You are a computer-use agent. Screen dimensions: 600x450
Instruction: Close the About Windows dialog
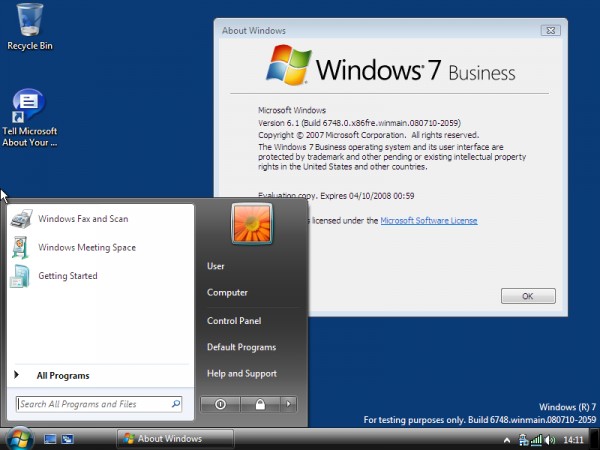tap(551, 31)
